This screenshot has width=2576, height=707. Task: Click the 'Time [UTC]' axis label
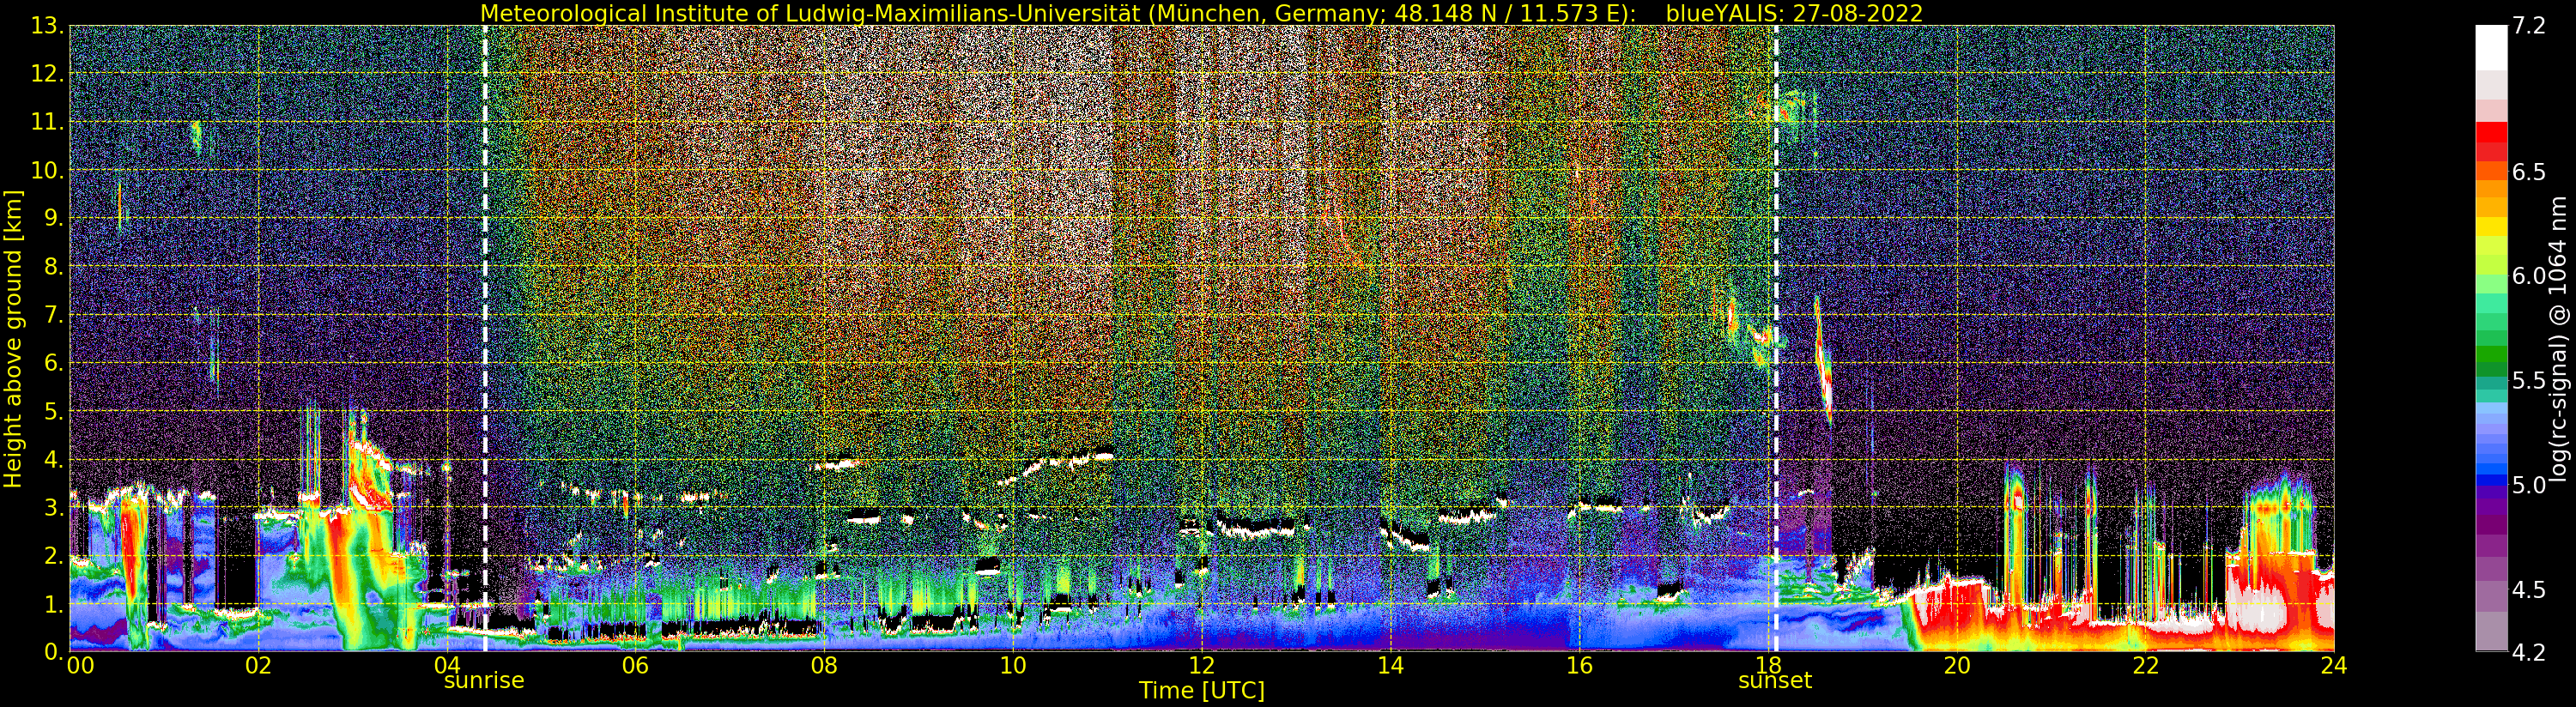[x=1201, y=691]
